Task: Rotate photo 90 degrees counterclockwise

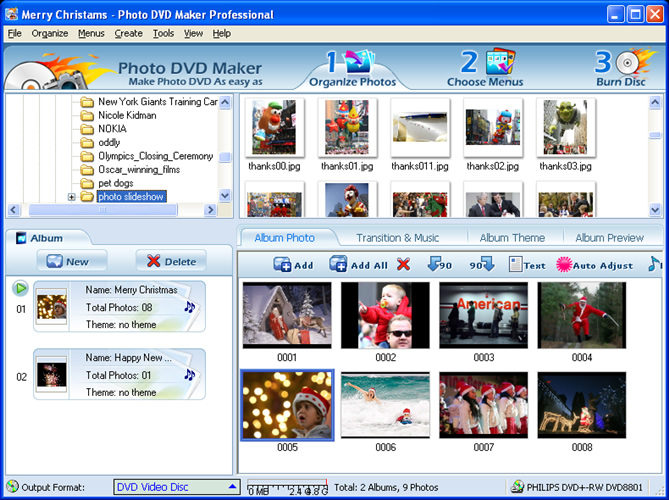Action: pyautogui.click(x=439, y=265)
